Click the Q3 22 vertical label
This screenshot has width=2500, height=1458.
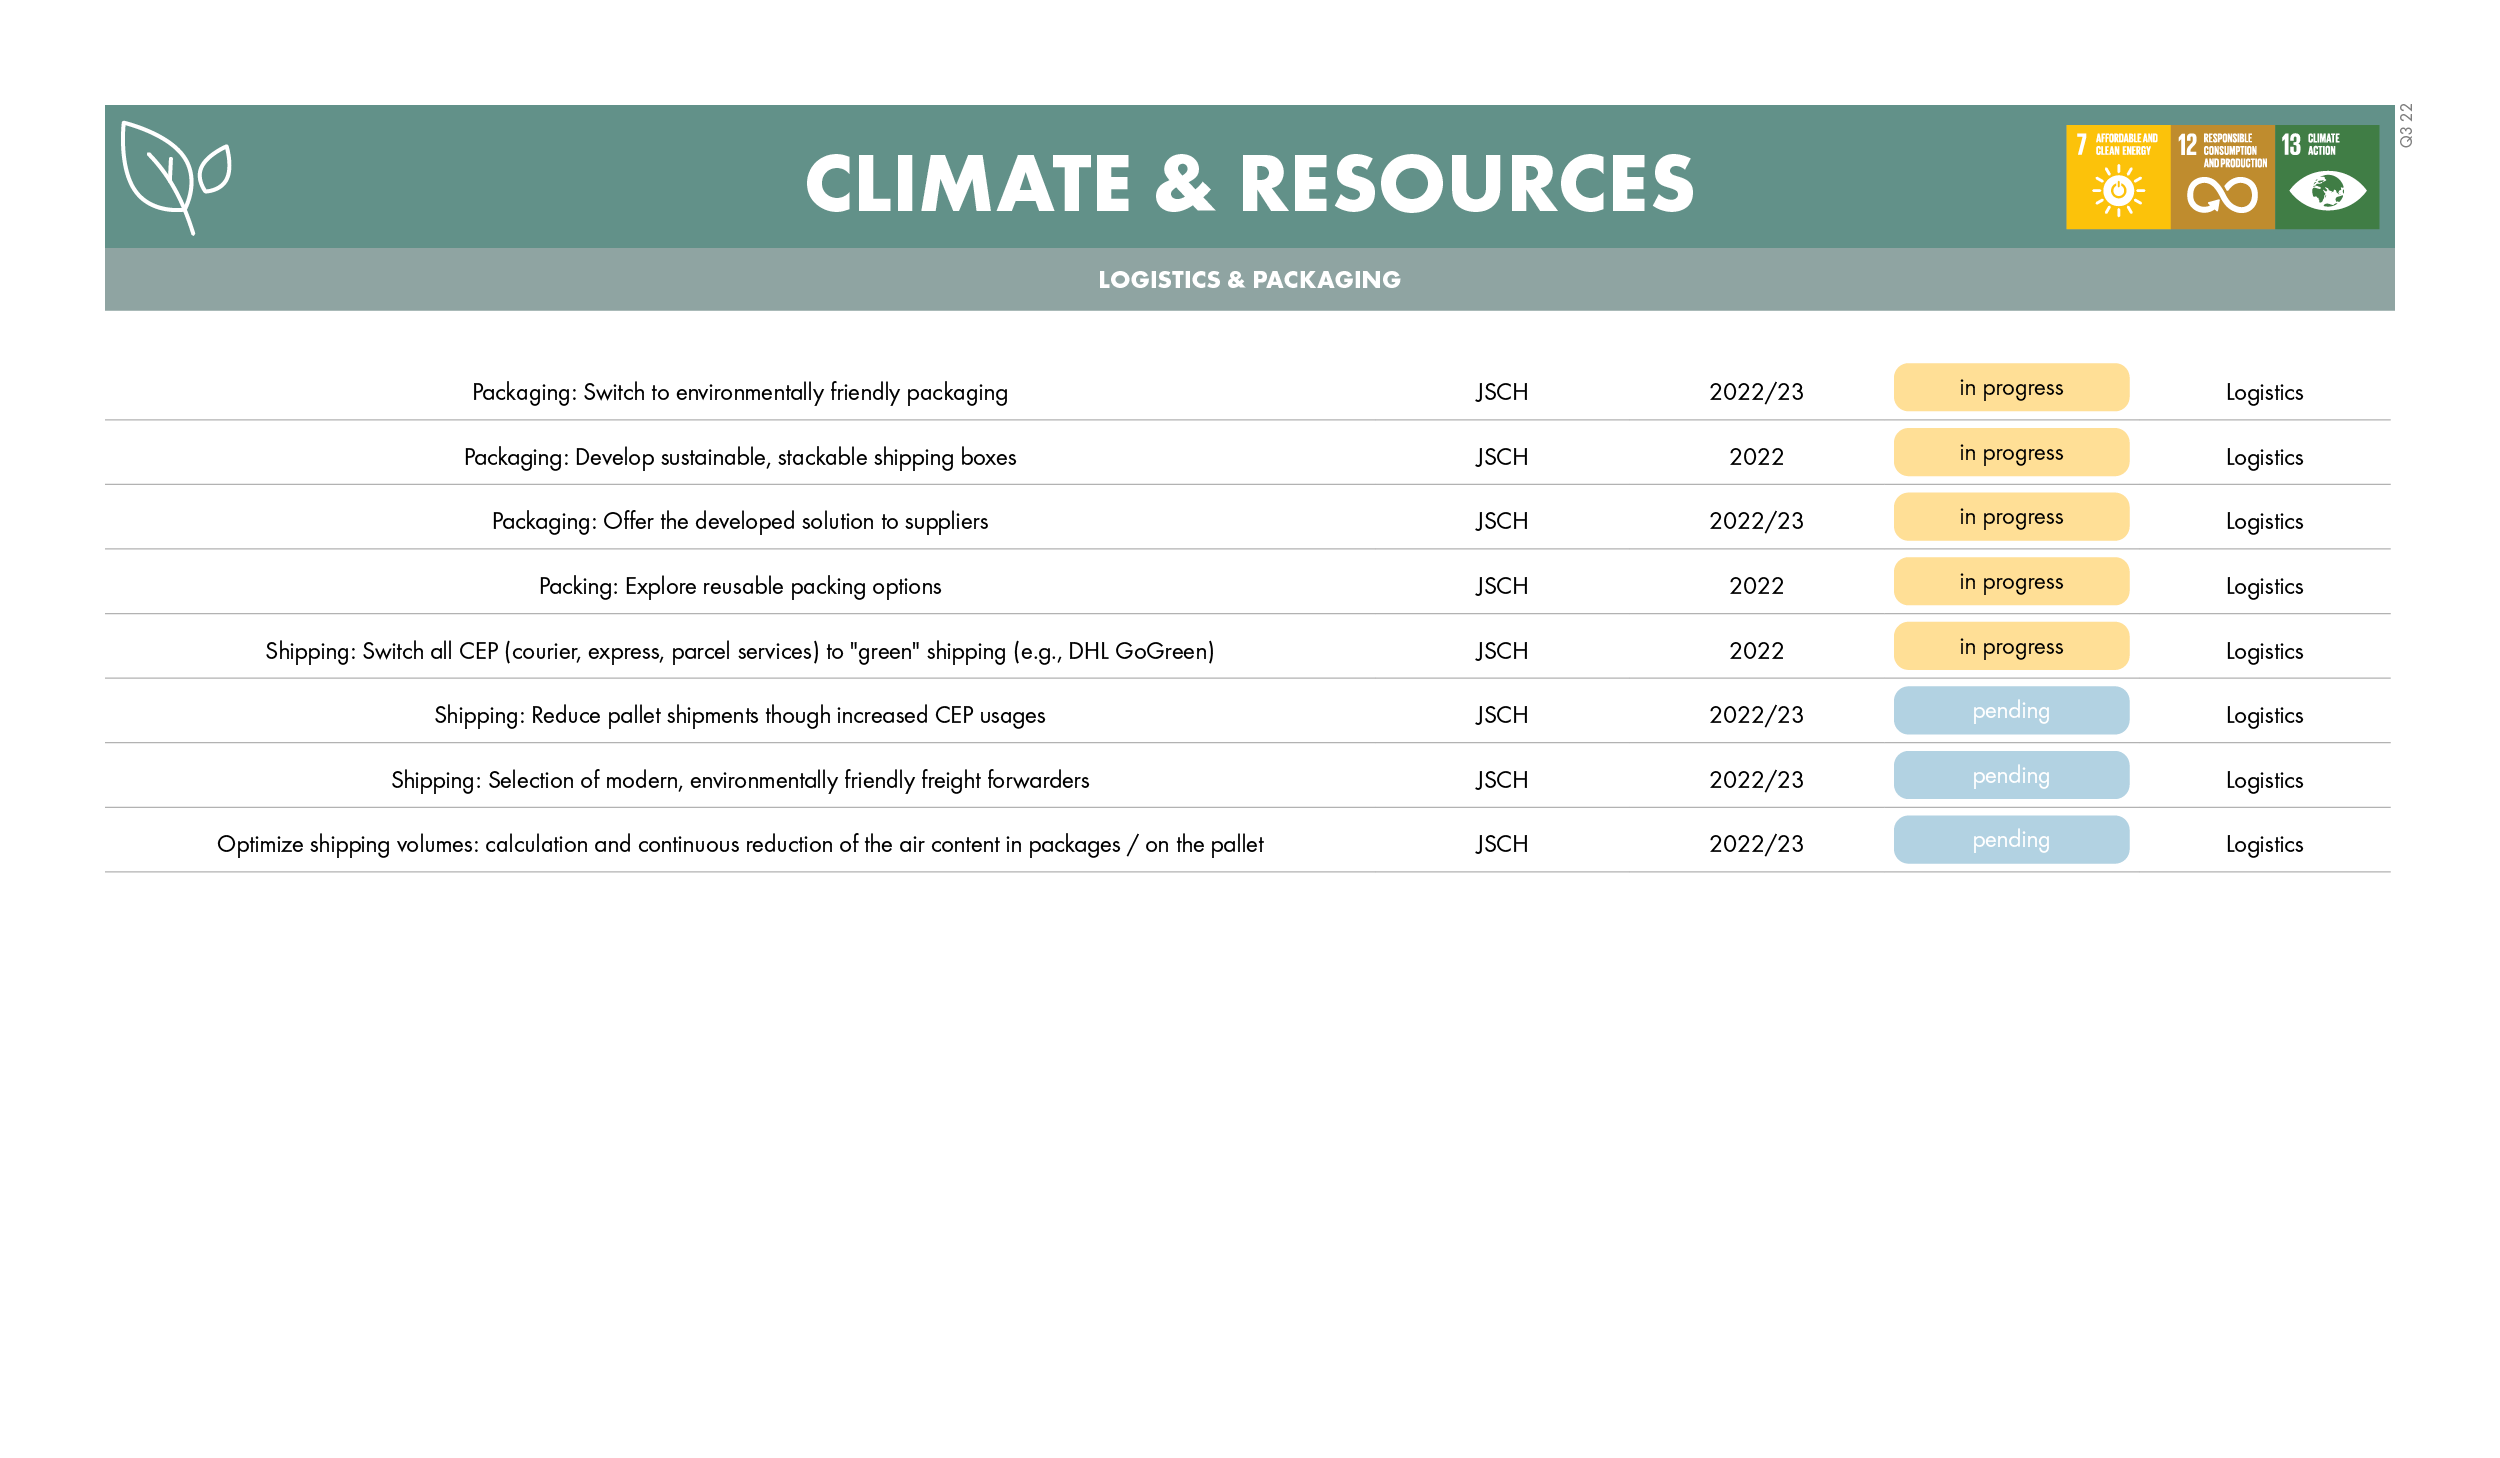point(2406,126)
